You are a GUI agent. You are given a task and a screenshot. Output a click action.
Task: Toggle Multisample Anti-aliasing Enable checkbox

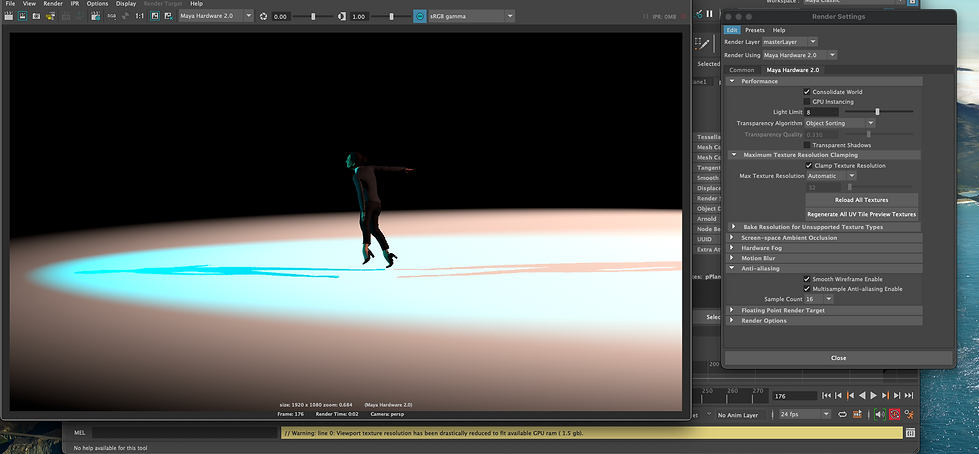[807, 289]
